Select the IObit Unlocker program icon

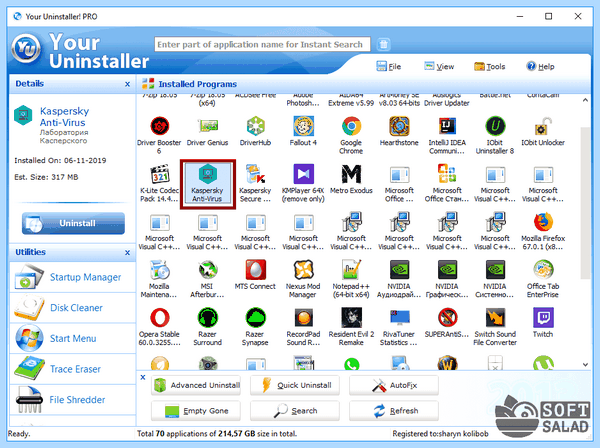pyautogui.click(x=543, y=126)
